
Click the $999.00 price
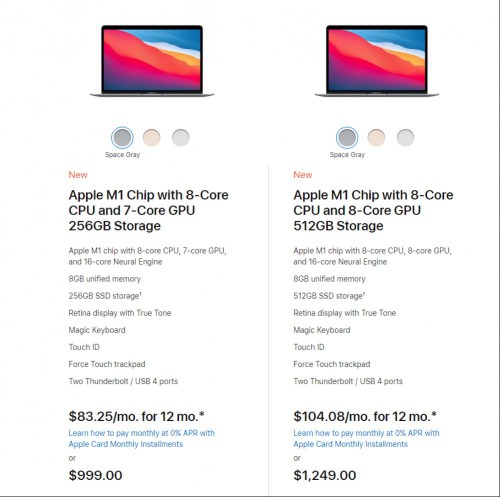click(95, 475)
